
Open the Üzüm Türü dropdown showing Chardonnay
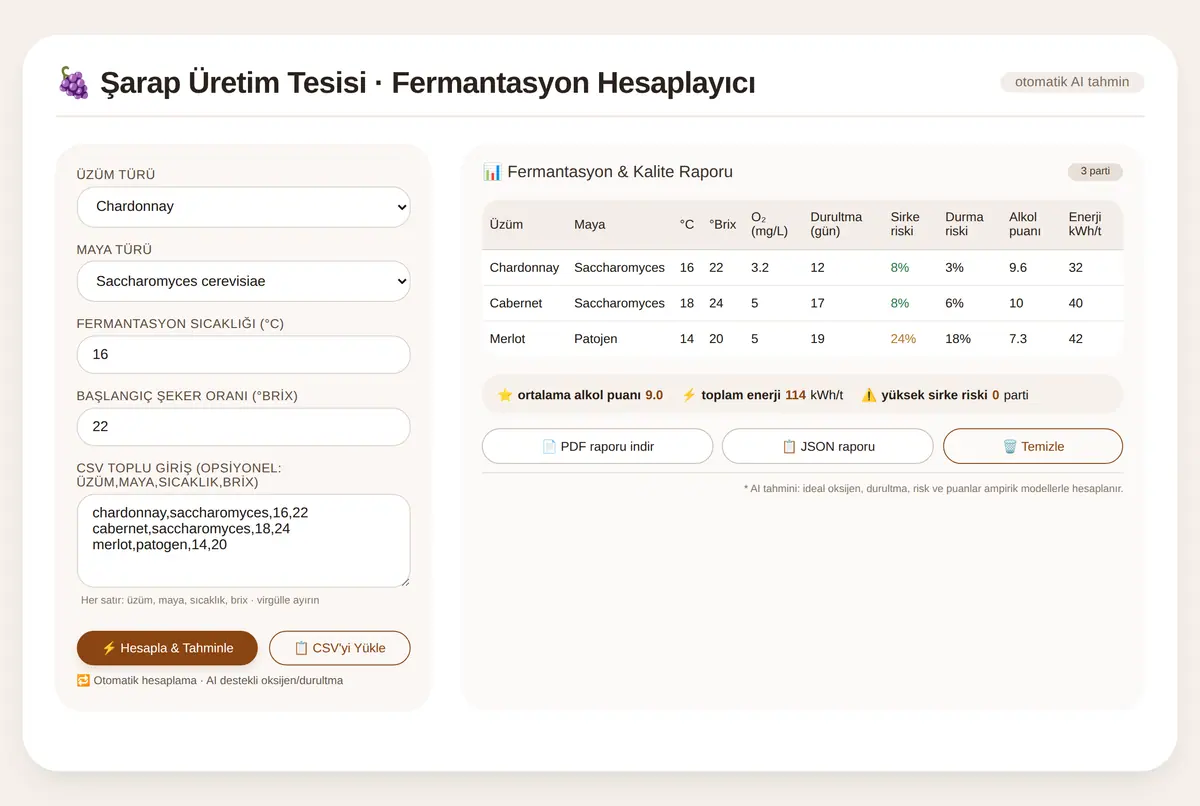click(x=244, y=207)
